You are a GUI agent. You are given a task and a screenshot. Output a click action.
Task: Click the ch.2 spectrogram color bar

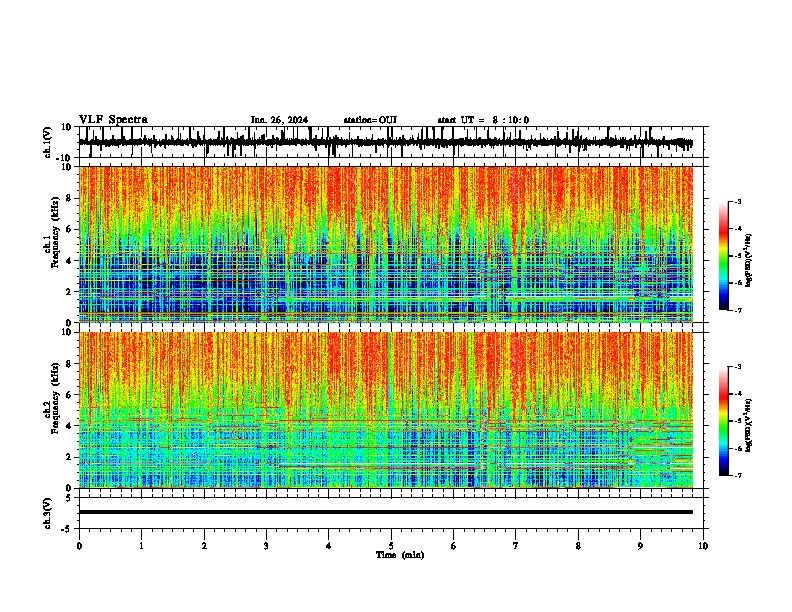pos(723,421)
